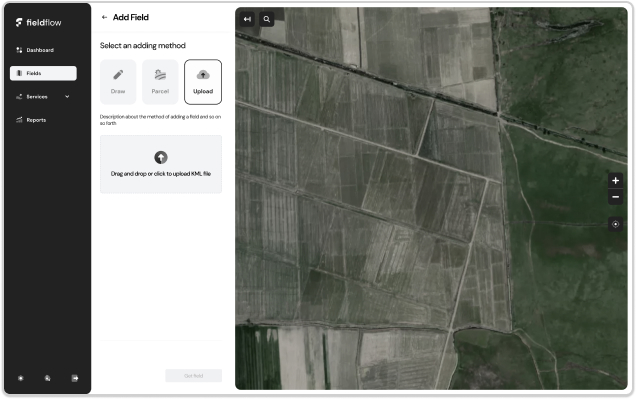Choose the Upload adding method

[x=203, y=82]
